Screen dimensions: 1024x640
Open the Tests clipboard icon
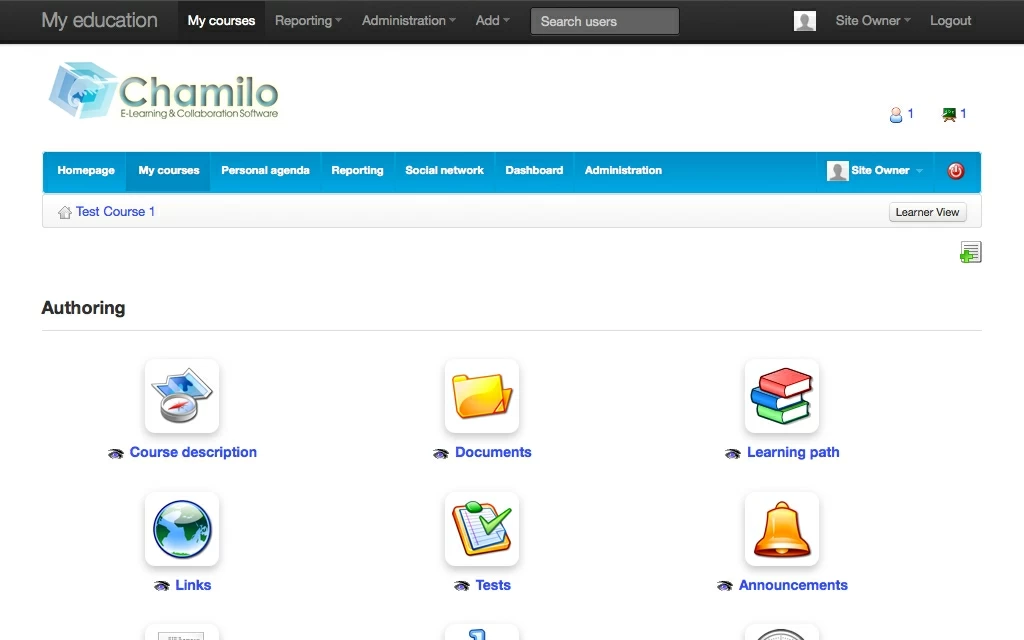click(482, 529)
